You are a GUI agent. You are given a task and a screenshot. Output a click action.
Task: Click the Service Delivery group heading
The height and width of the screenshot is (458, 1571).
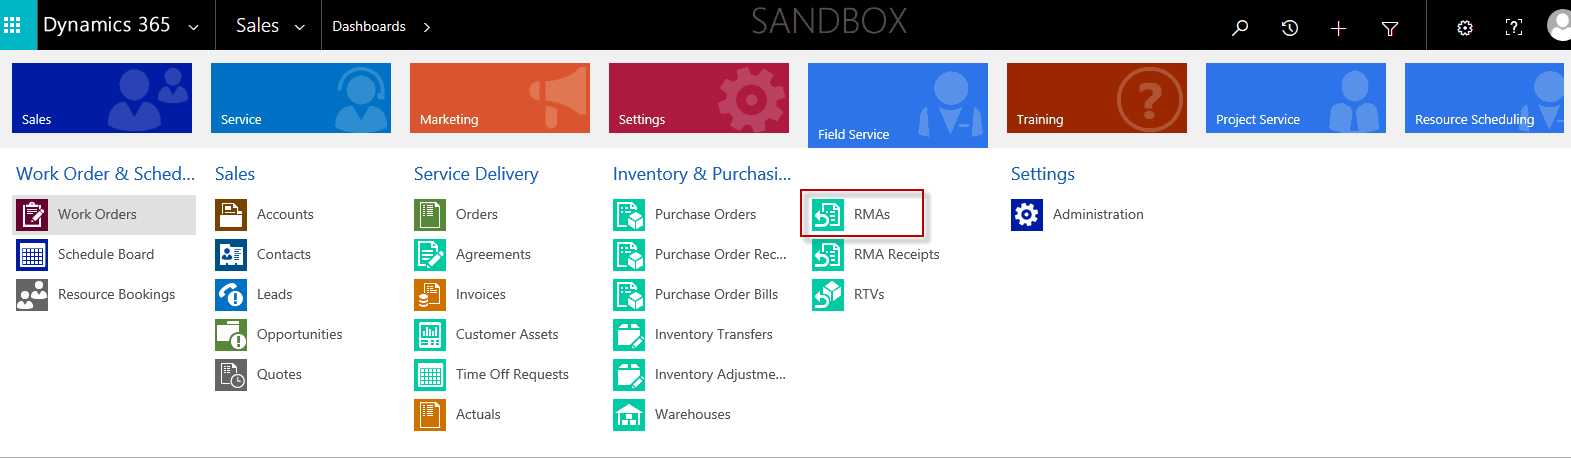pyautogui.click(x=476, y=174)
